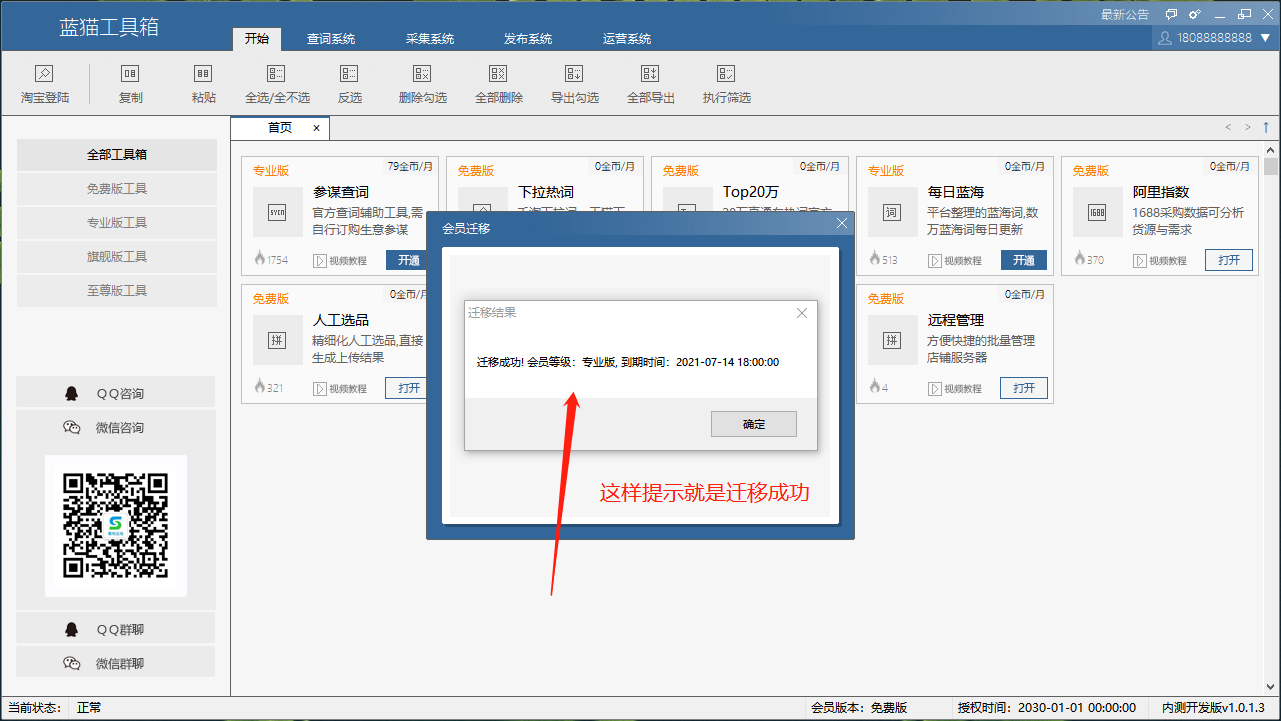Click 开通 on the 每日蓝海 card
Viewport: 1281px width, 721px height.
[1024, 260]
